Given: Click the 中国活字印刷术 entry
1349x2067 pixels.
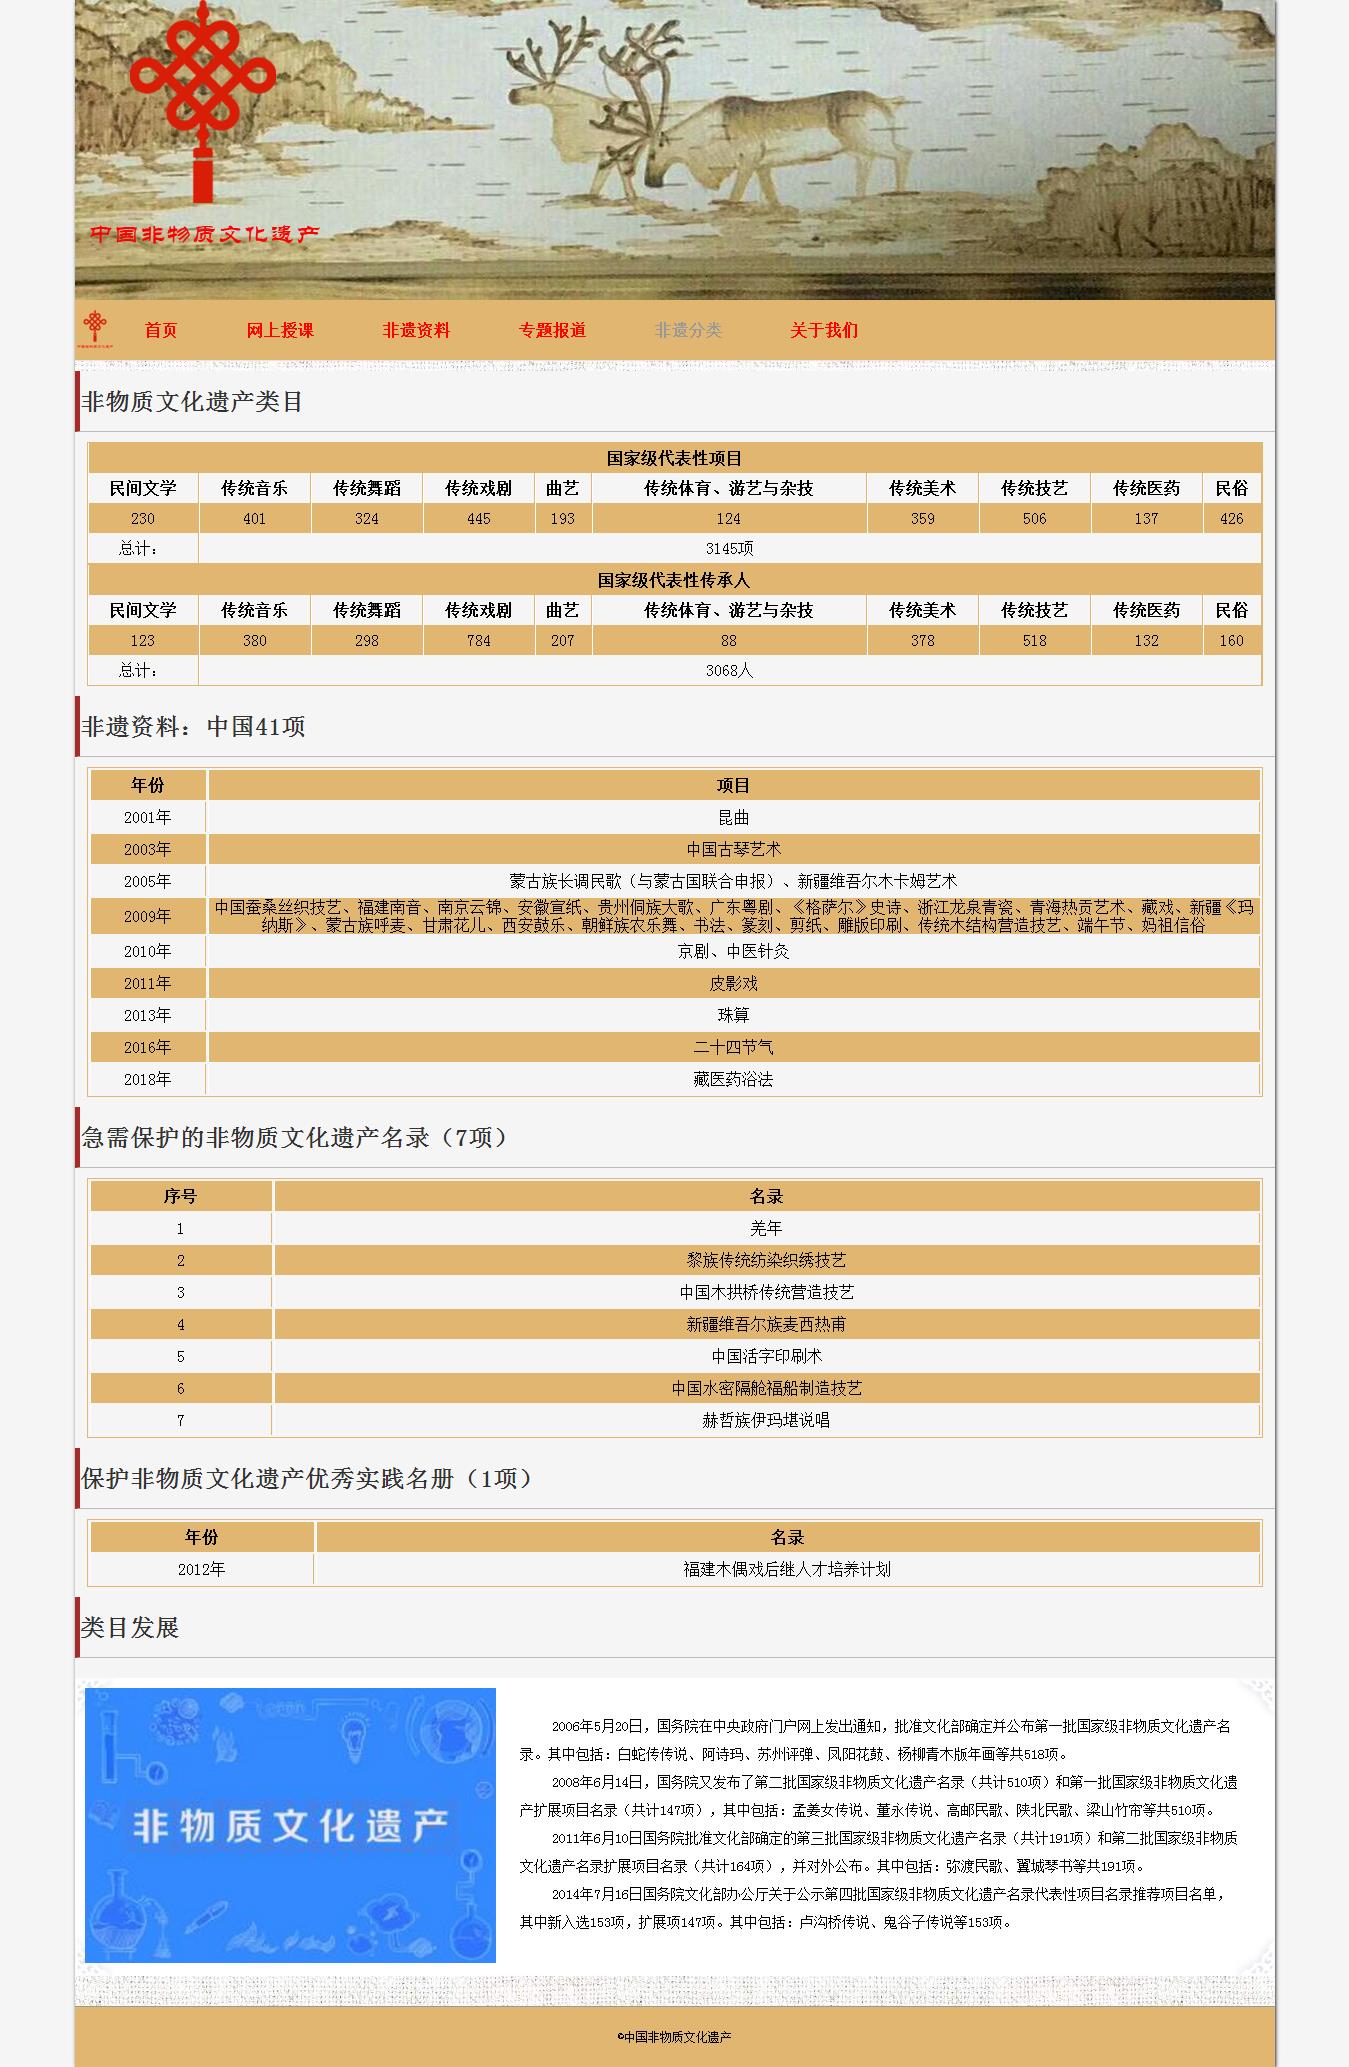Looking at the screenshot, I should [x=766, y=1356].
